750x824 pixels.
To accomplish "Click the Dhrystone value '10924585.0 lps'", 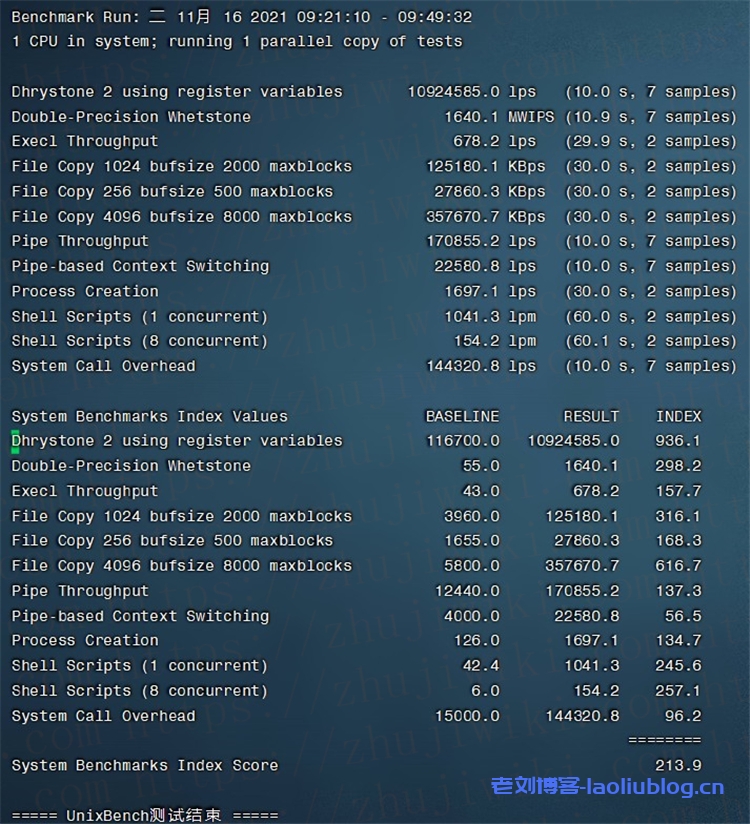I will point(471,92).
